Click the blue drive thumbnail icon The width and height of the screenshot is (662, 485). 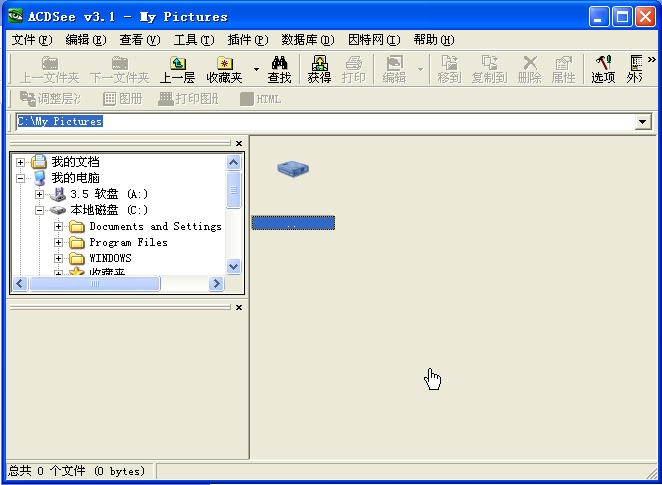293,169
